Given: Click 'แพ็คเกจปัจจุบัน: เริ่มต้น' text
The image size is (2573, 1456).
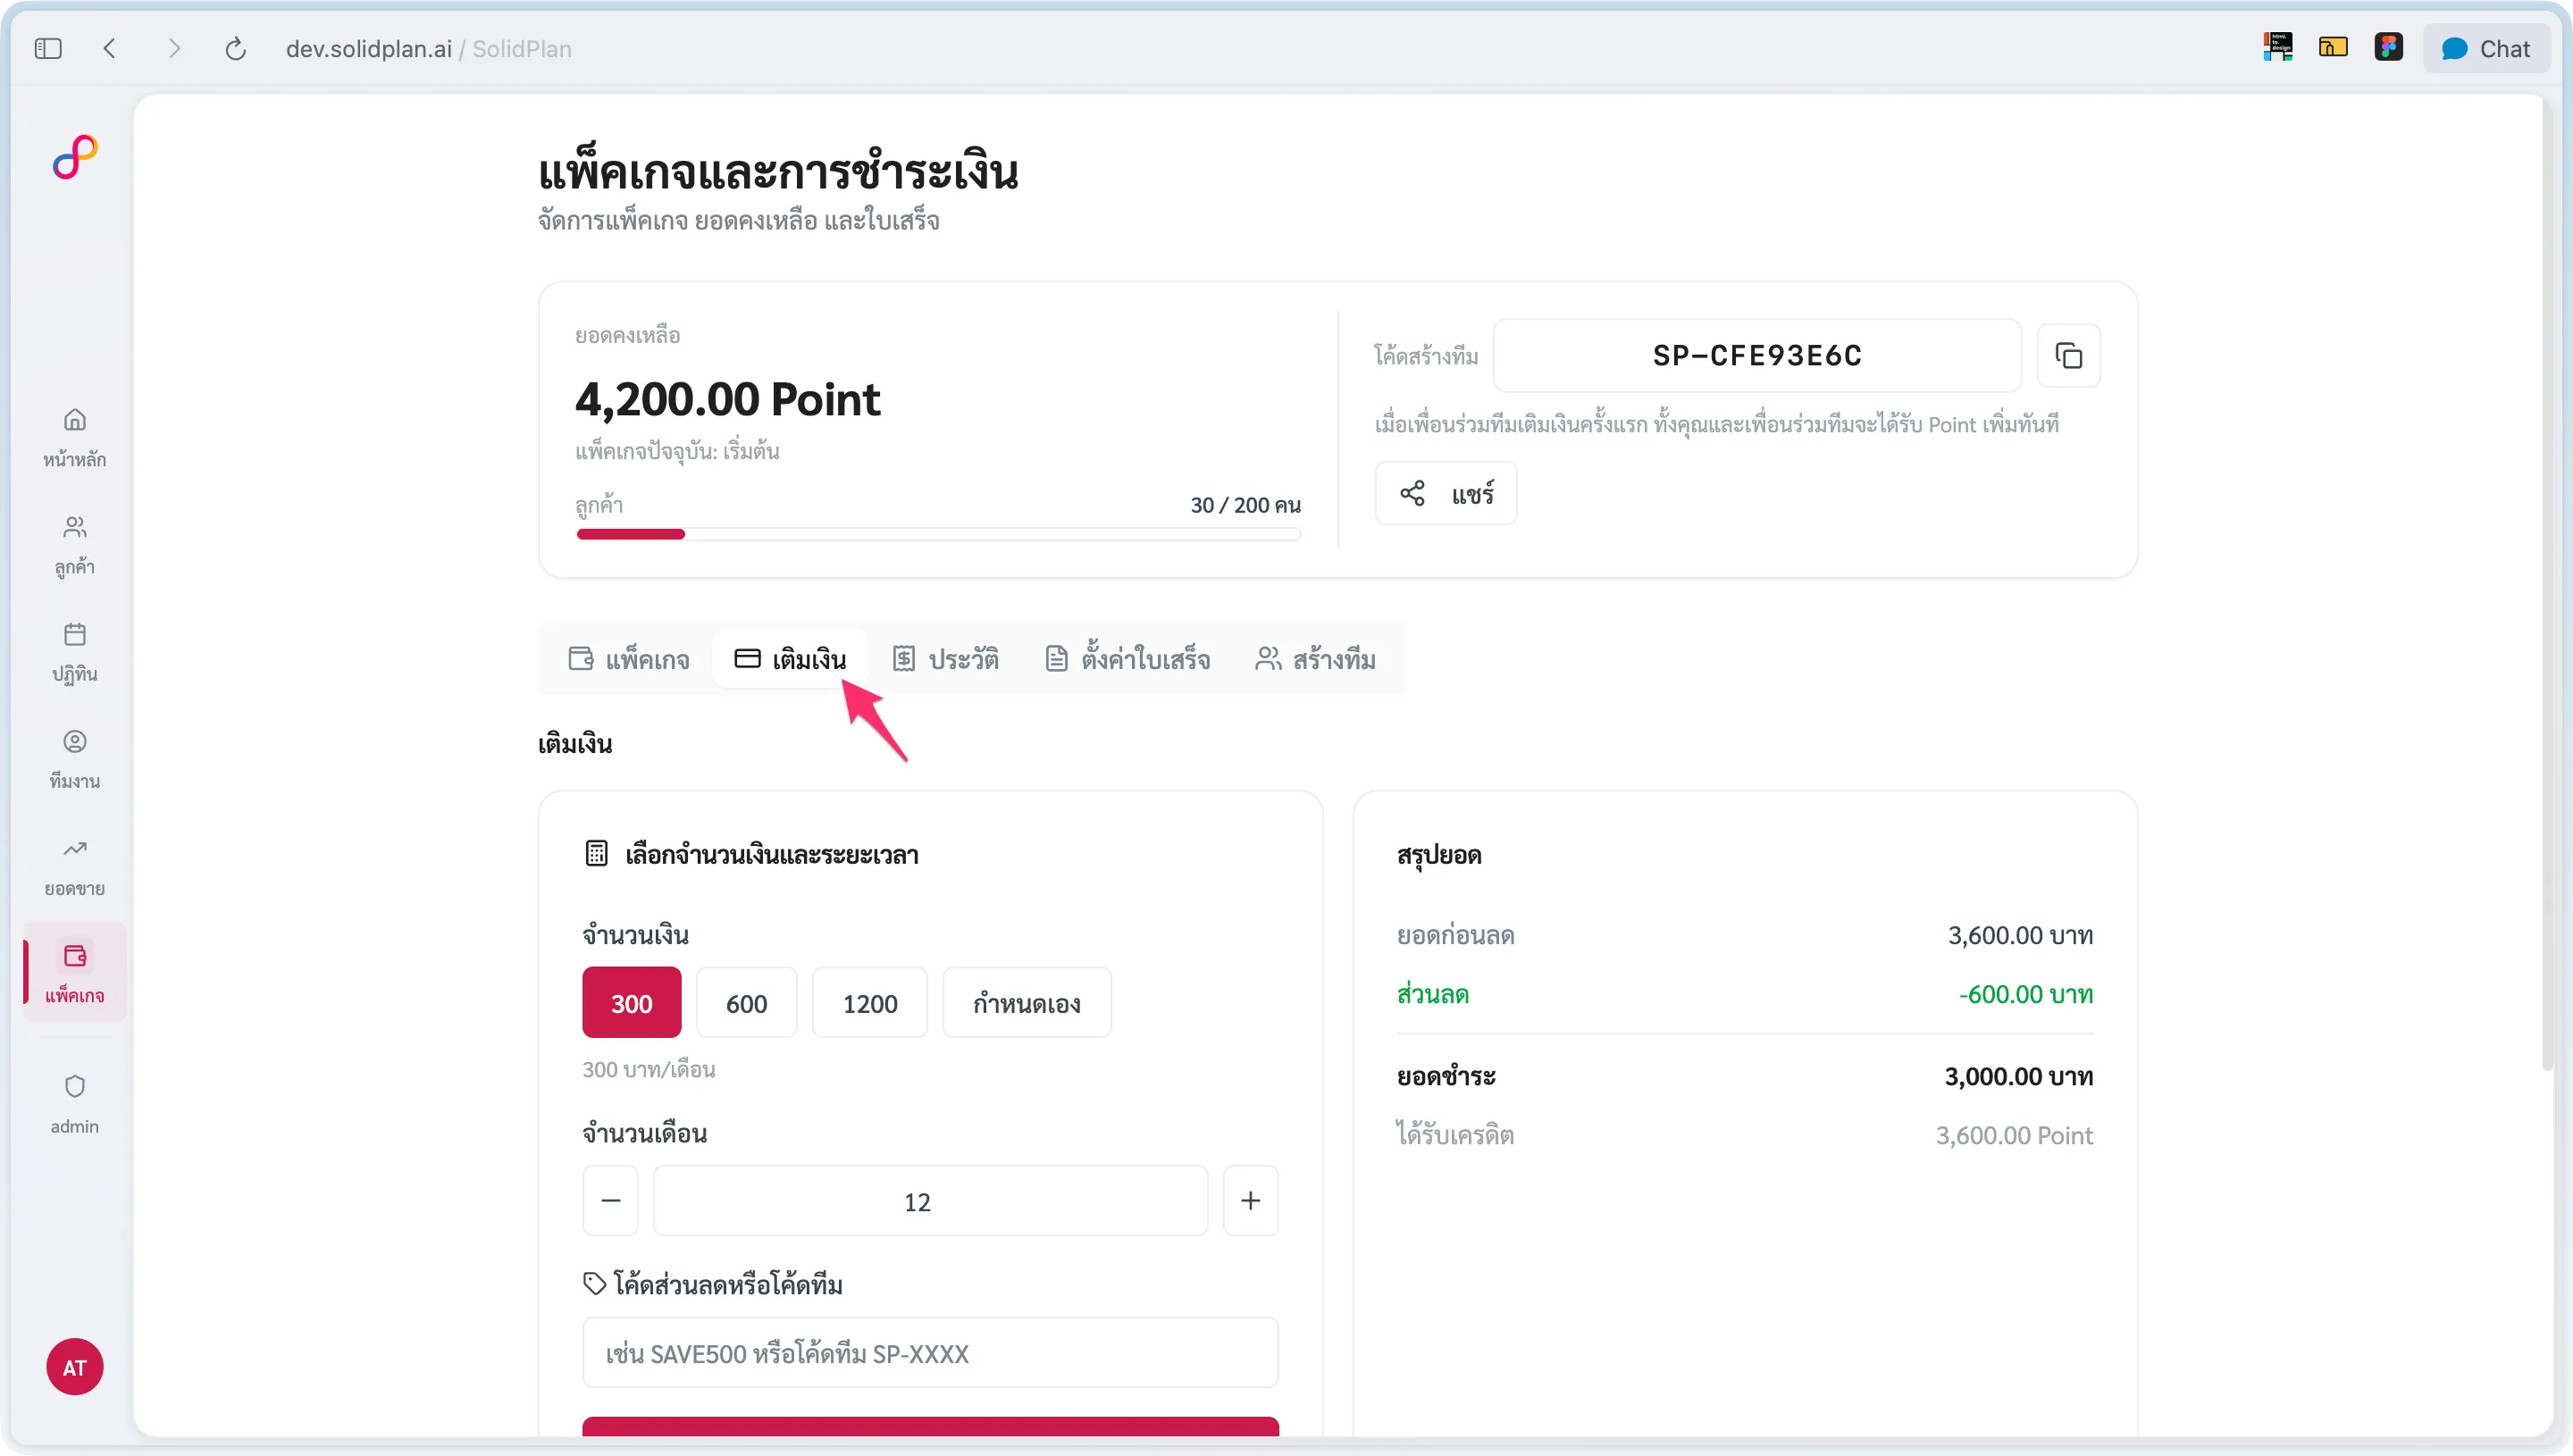Looking at the screenshot, I should click(677, 451).
